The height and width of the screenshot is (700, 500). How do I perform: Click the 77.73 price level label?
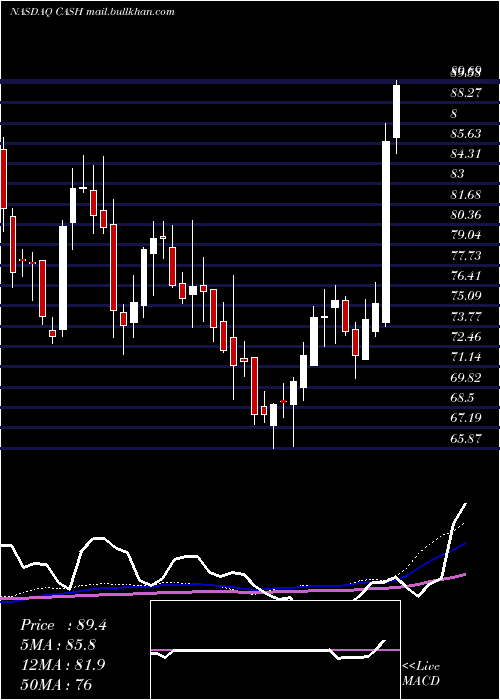(467, 256)
